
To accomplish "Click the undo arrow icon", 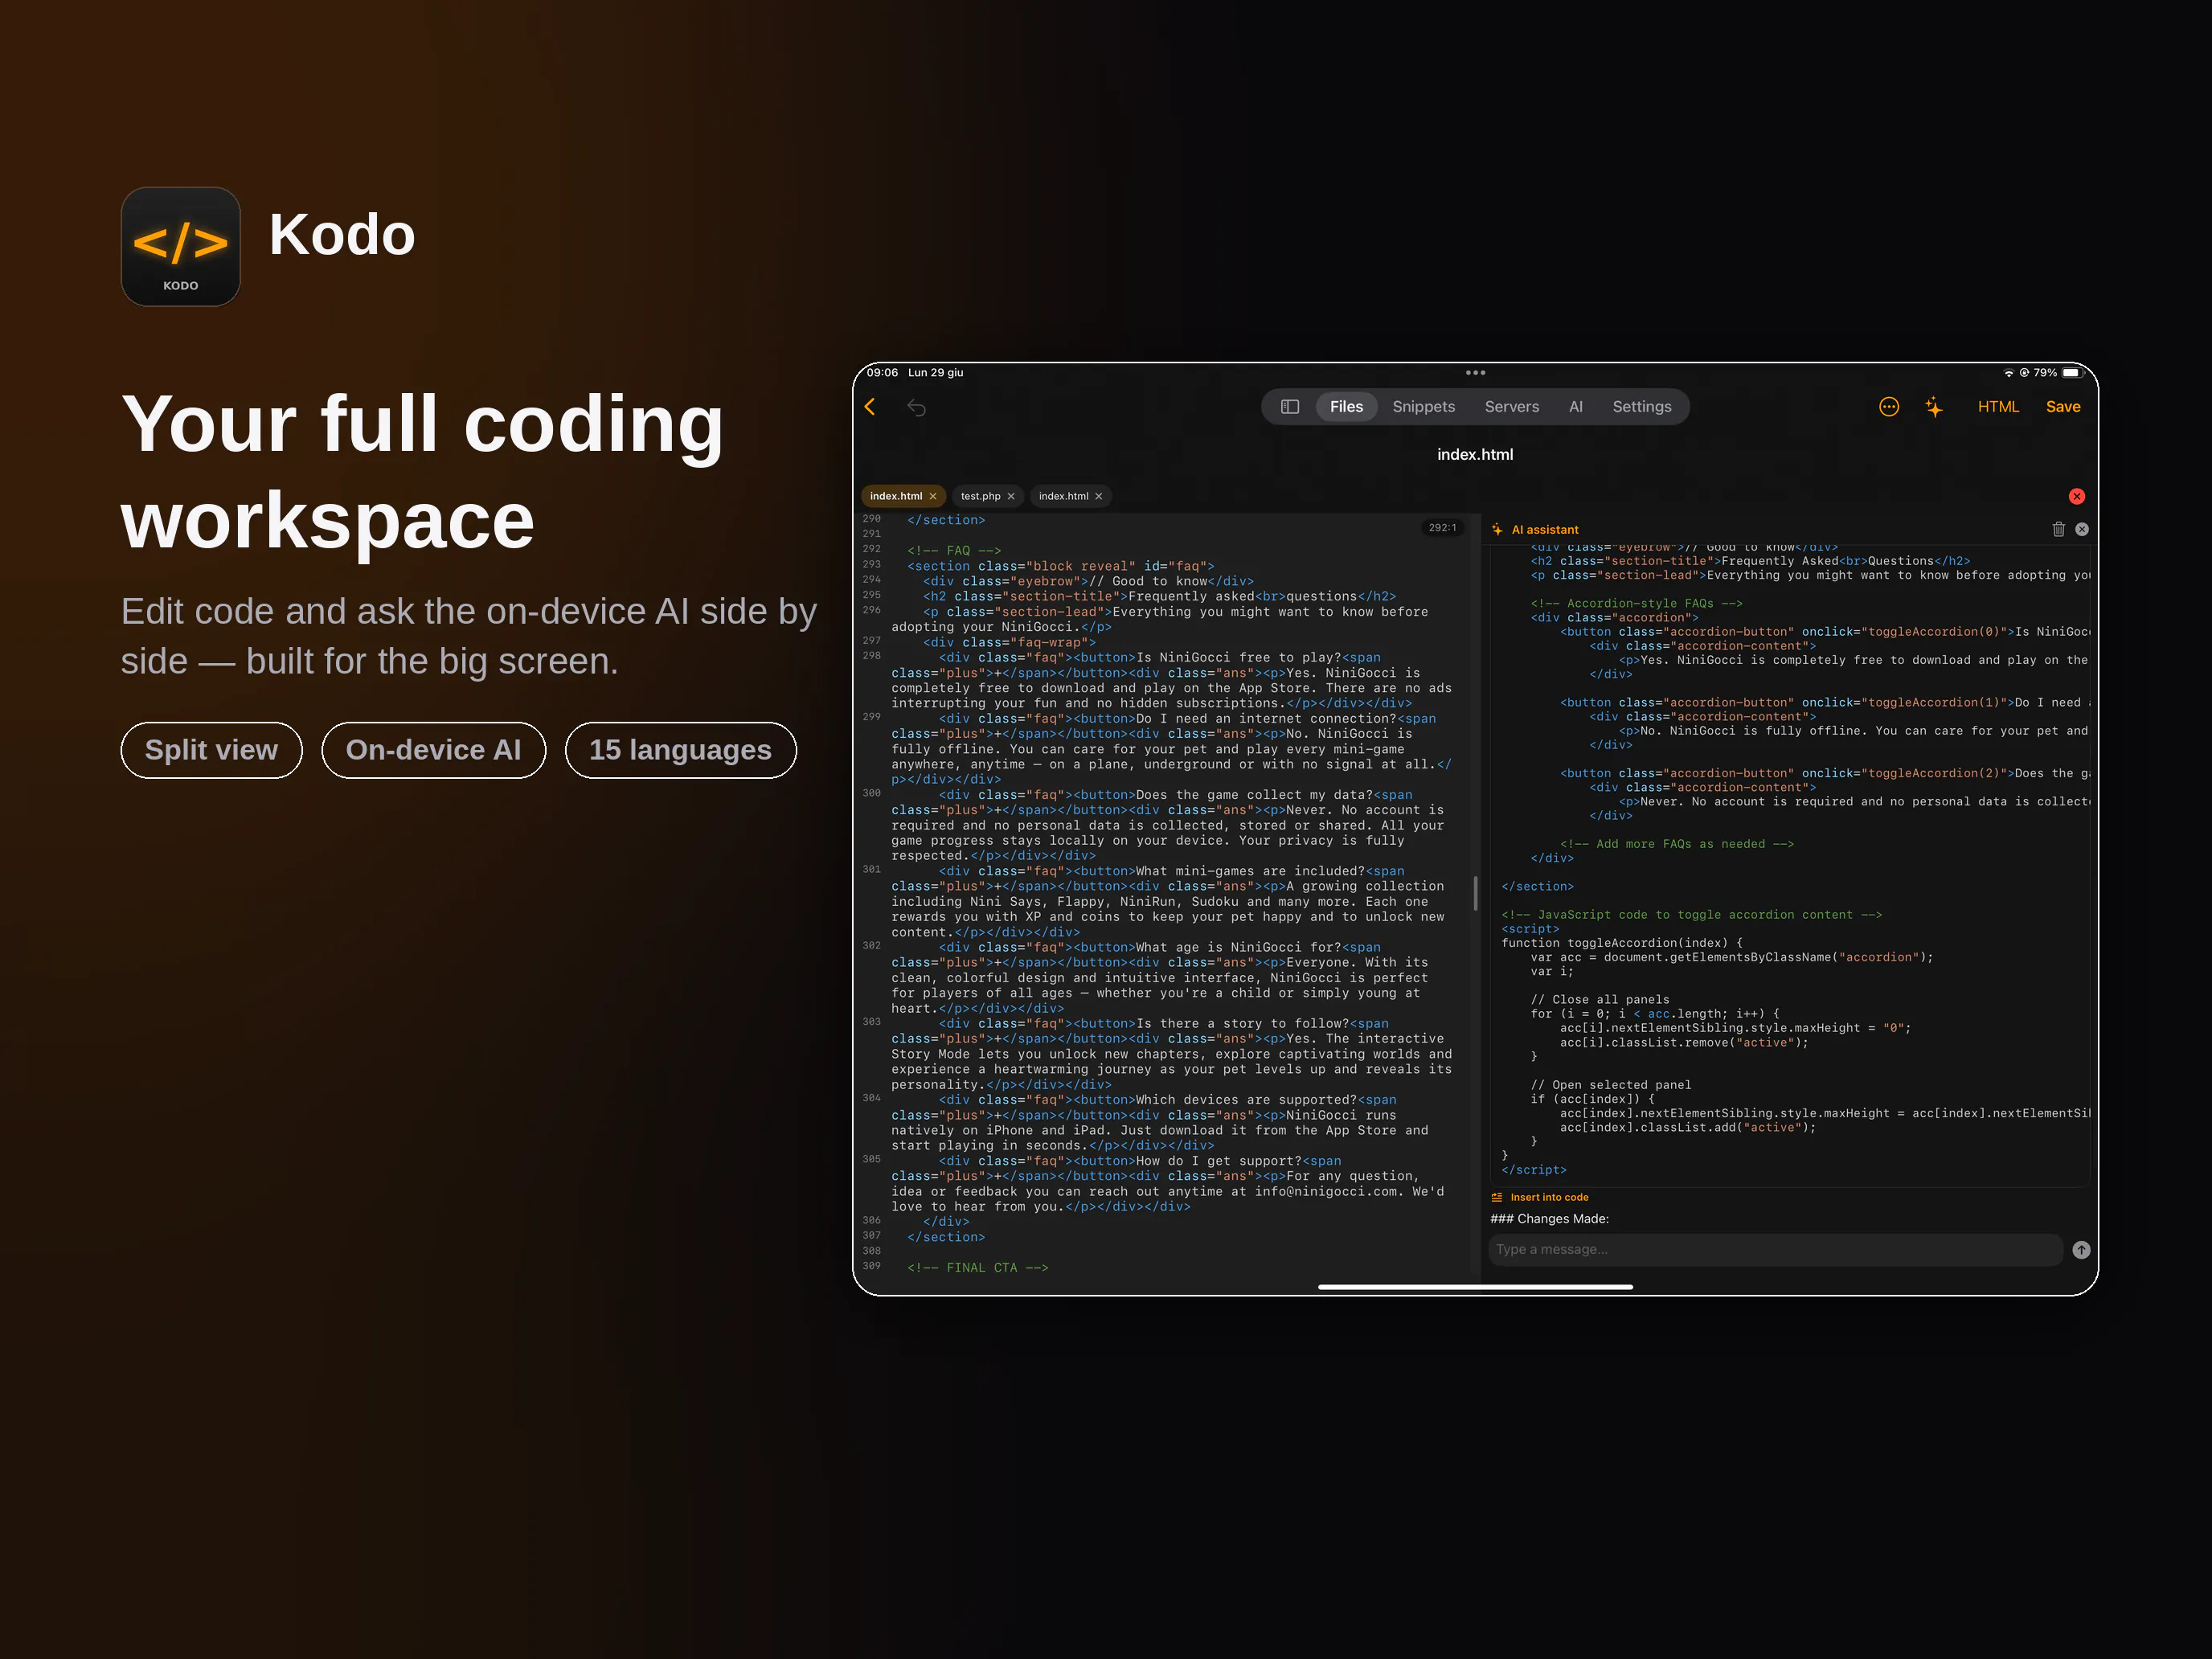I will [916, 407].
